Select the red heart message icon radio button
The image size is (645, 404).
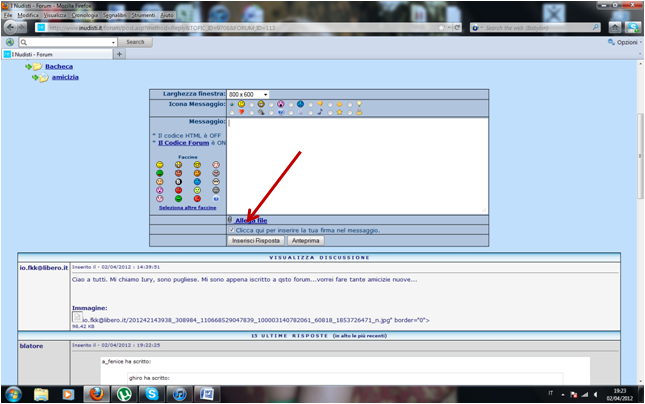click(232, 113)
